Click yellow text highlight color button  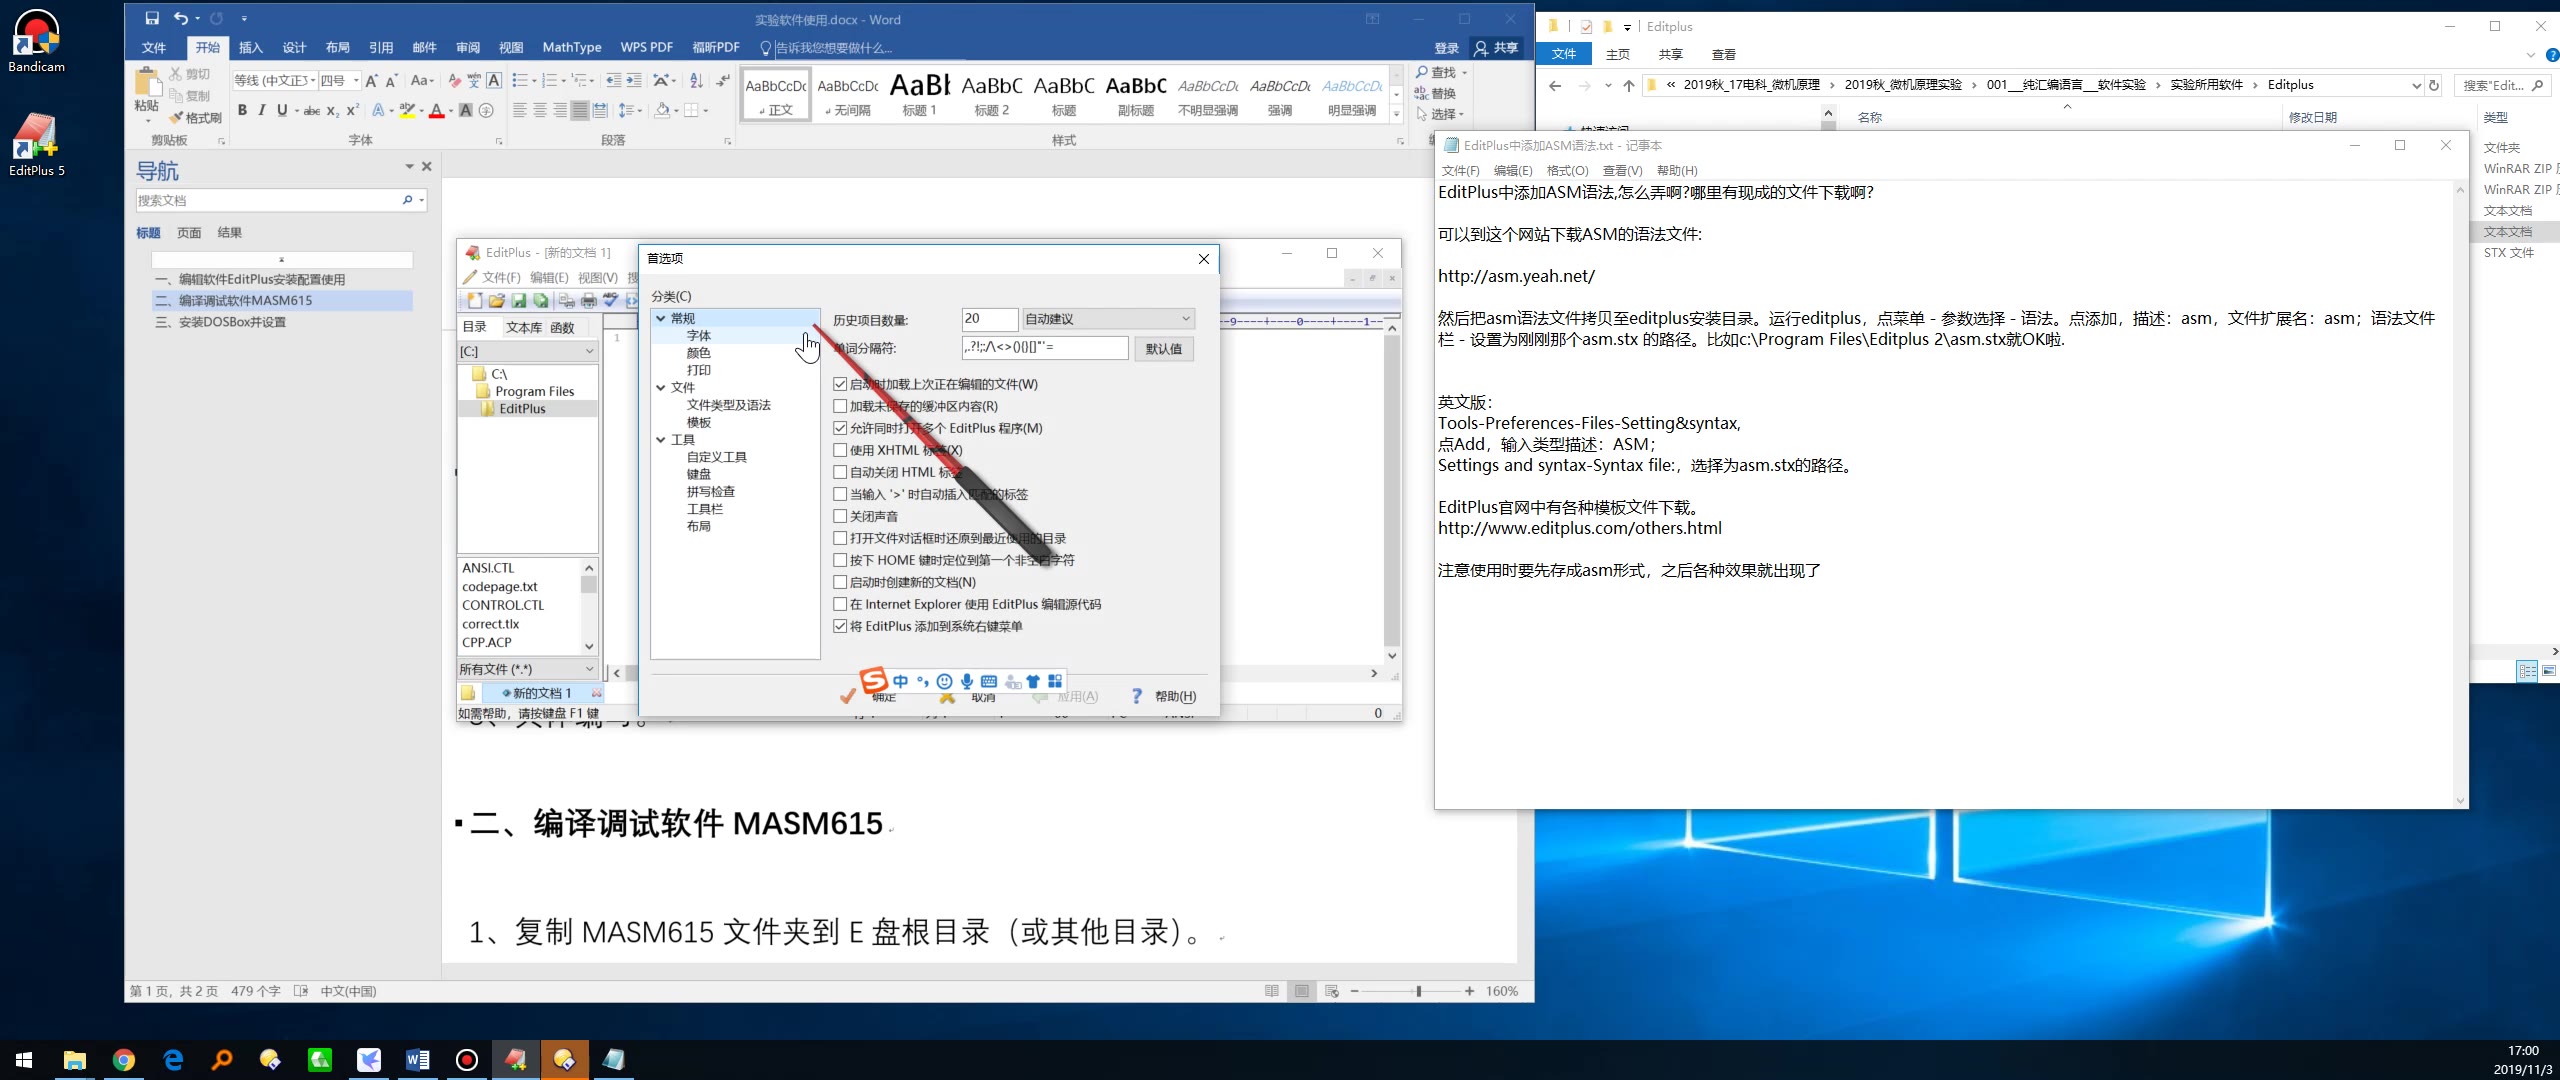(406, 110)
